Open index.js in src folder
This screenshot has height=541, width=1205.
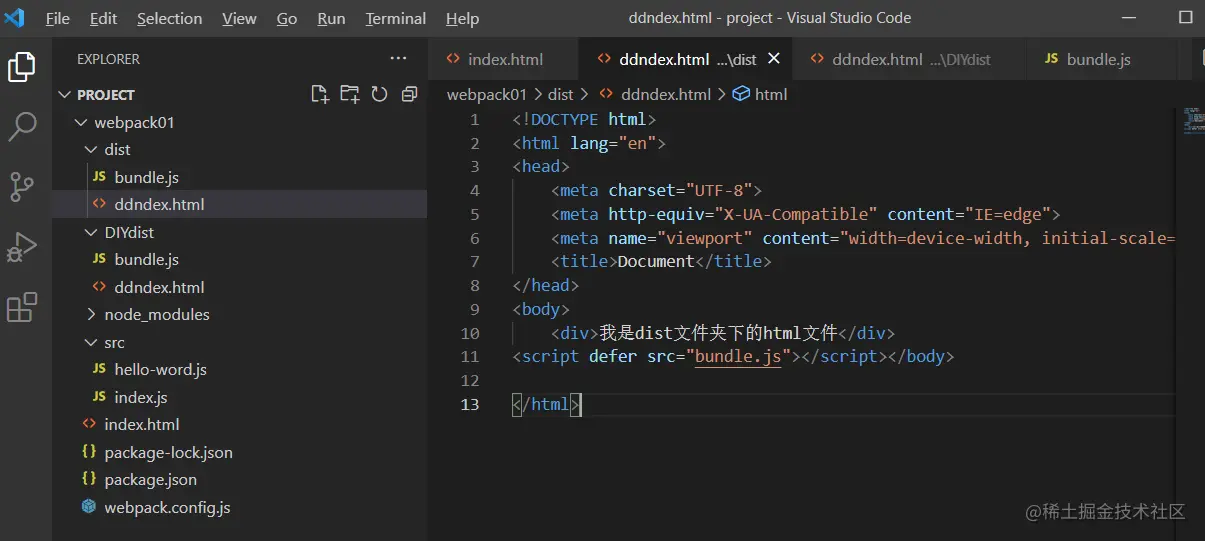pyautogui.click(x=240, y=397)
